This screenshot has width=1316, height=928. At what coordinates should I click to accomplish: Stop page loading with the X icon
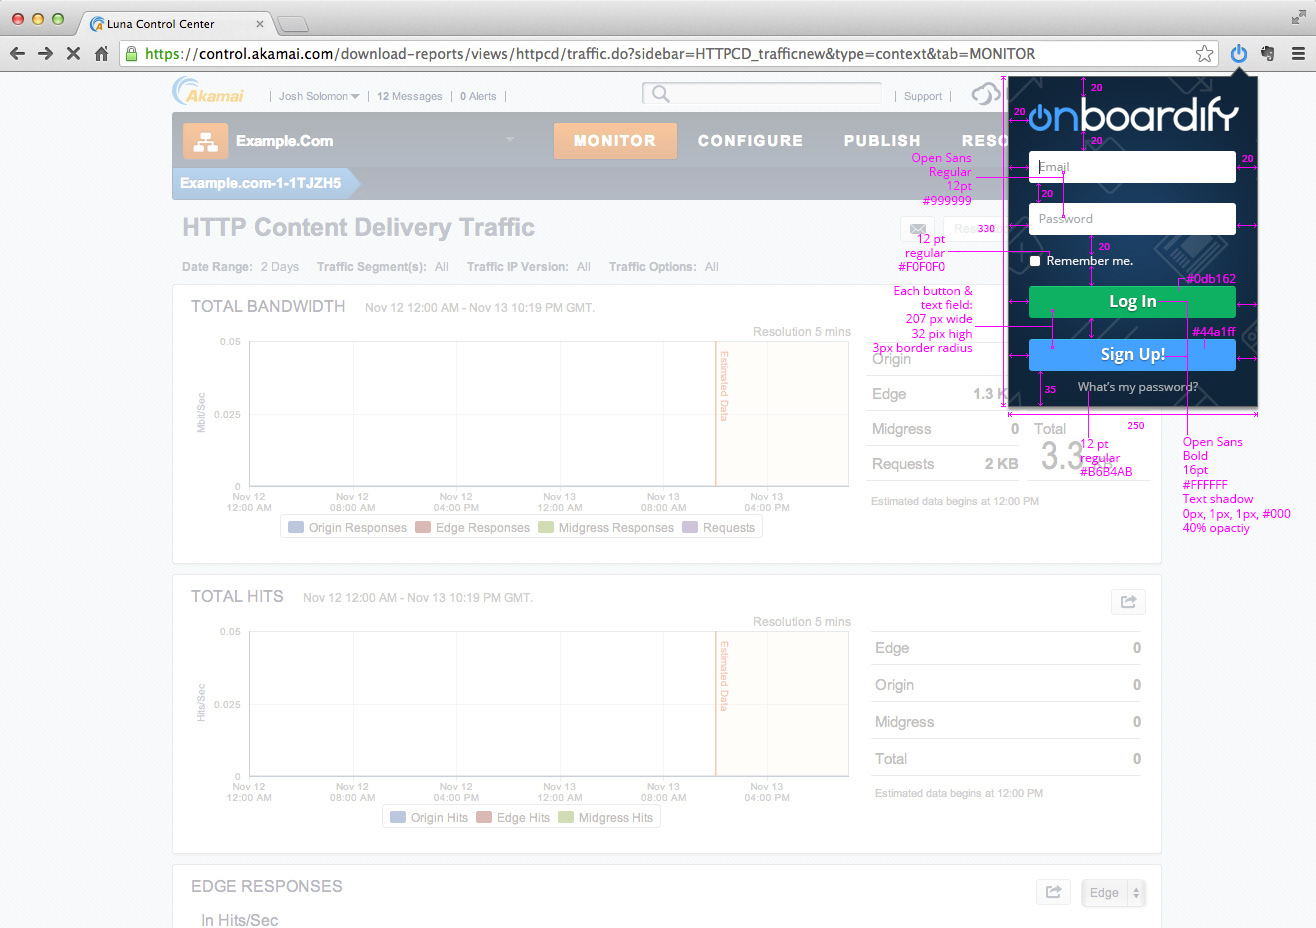pos(73,54)
